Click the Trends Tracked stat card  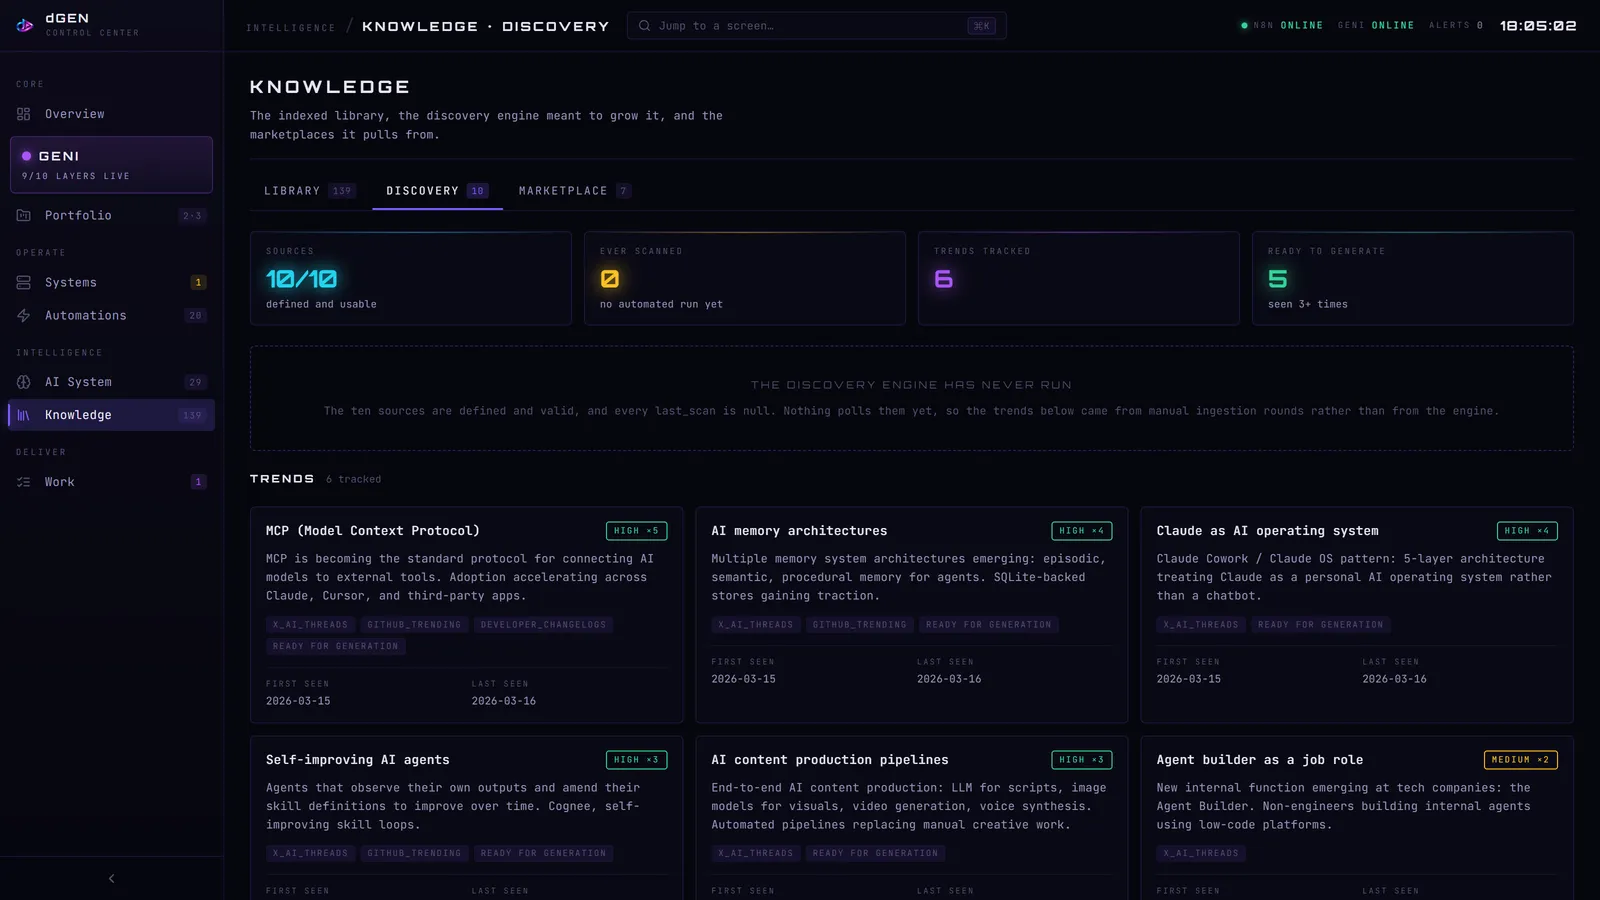pyautogui.click(x=1079, y=278)
